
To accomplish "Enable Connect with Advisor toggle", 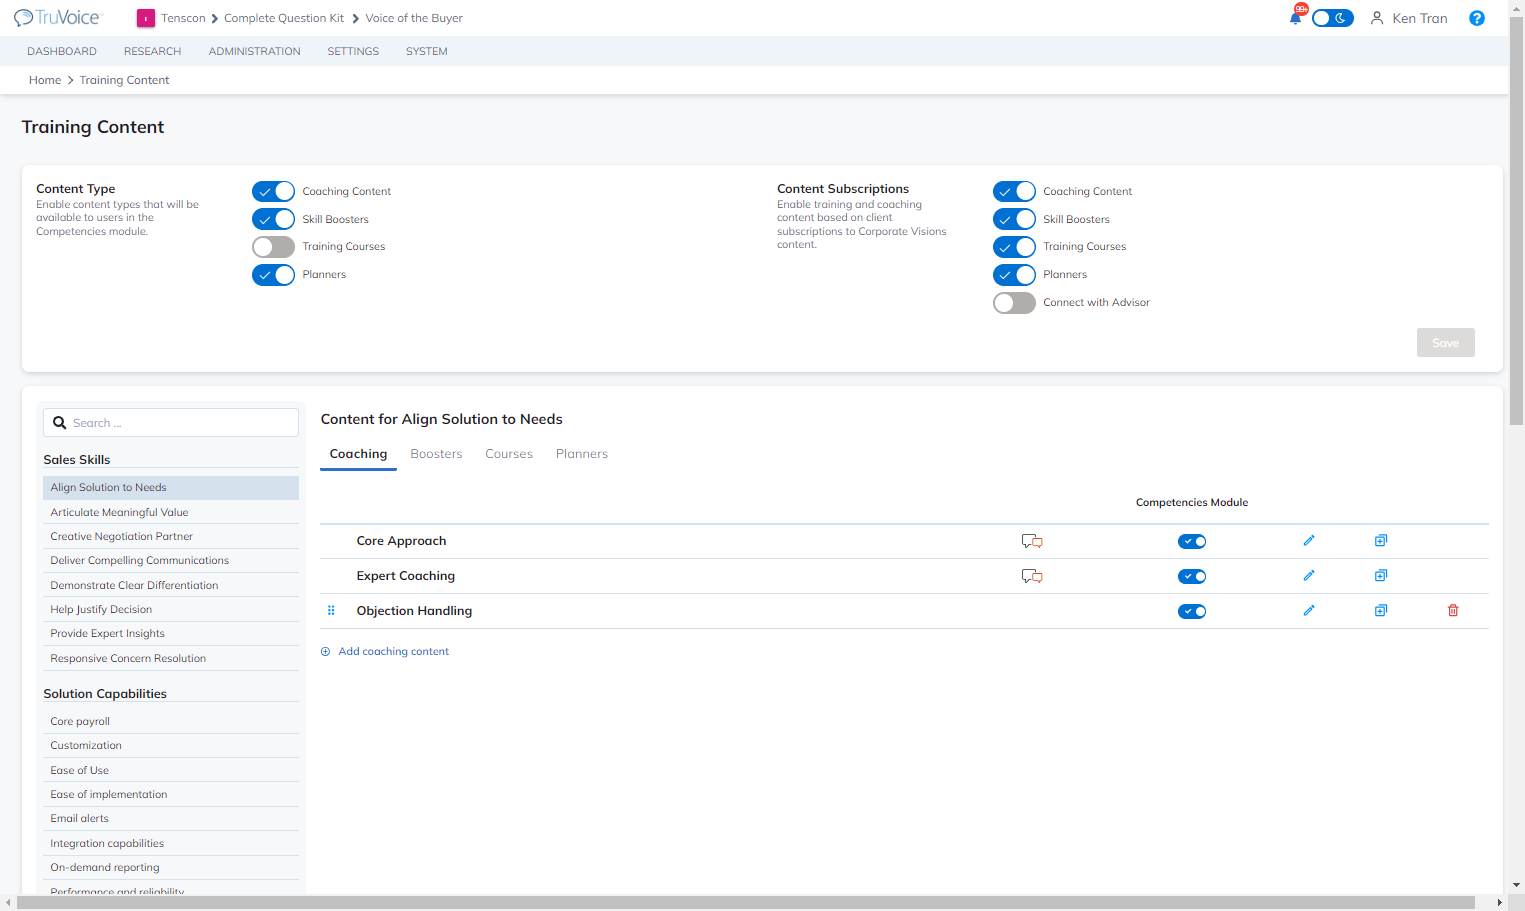I will click(1014, 303).
